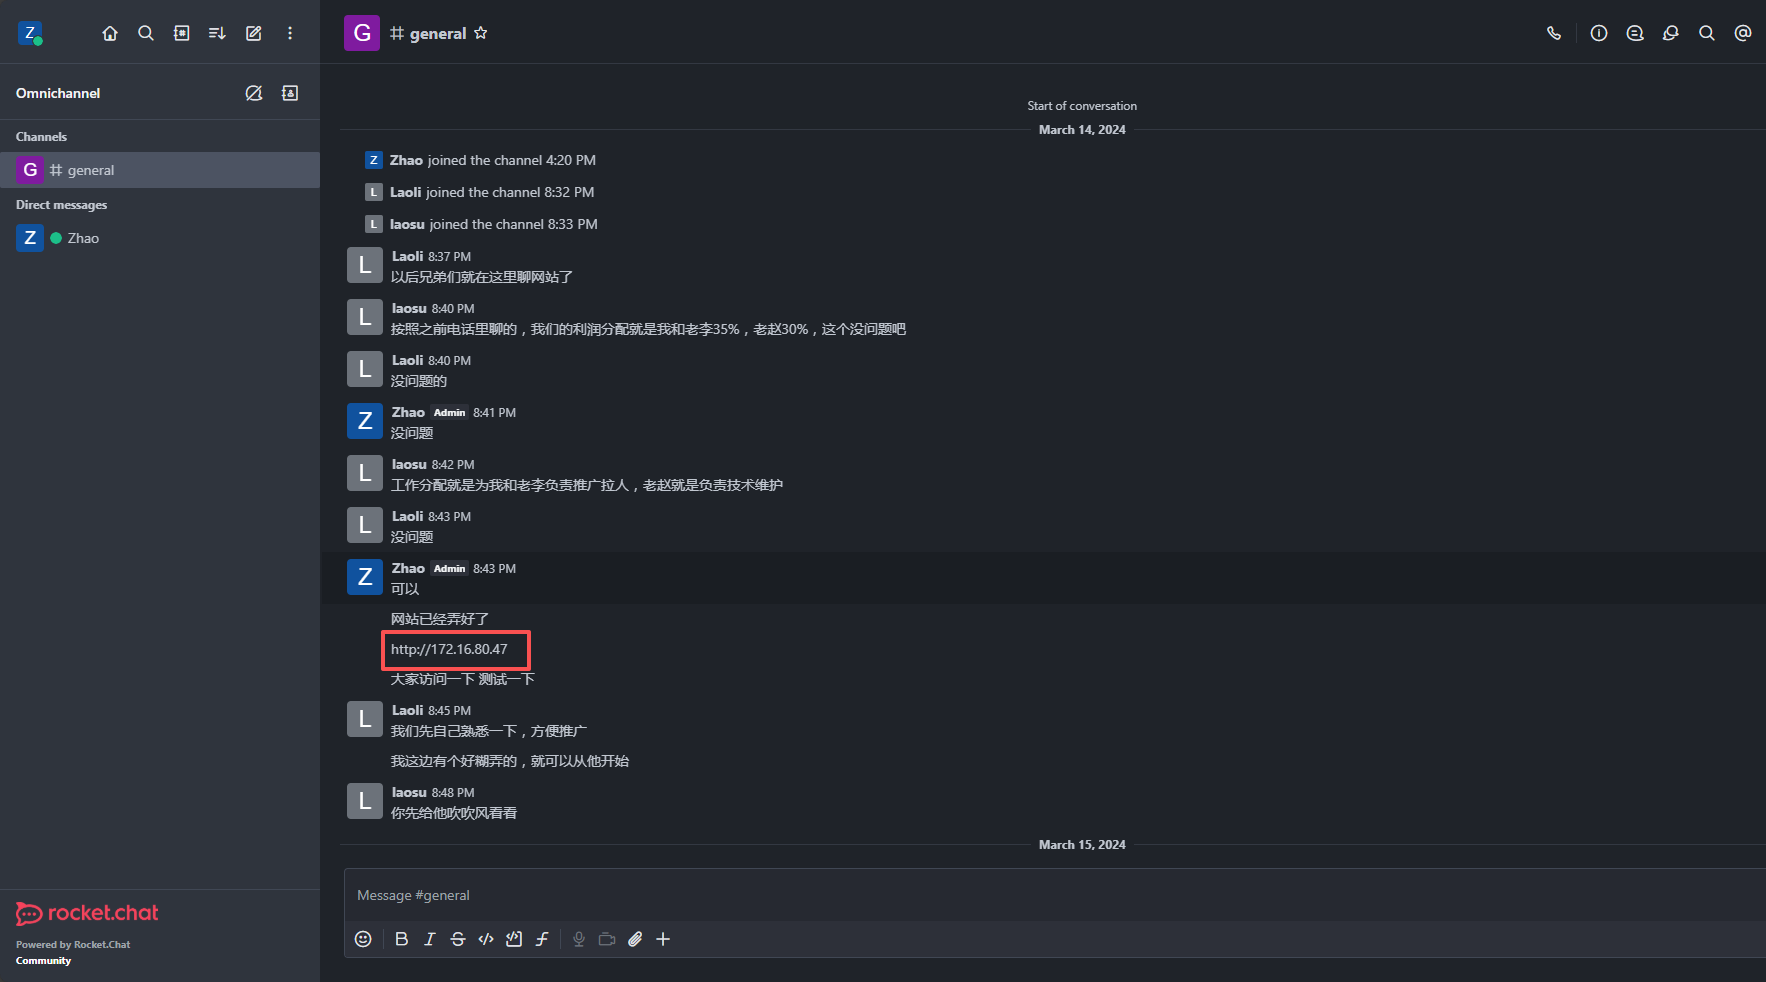The height and width of the screenshot is (982, 1766).
Task: Toggle Omnichannel livechat availability icon
Action: [254, 93]
